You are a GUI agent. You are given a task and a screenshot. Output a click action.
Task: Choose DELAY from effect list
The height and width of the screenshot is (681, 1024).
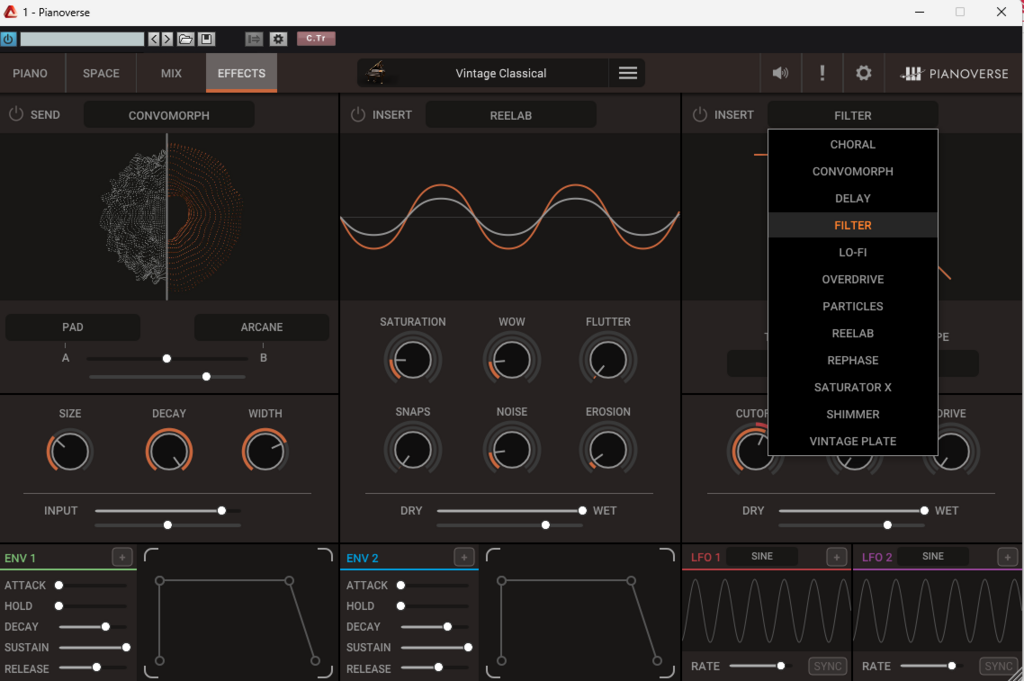click(853, 198)
